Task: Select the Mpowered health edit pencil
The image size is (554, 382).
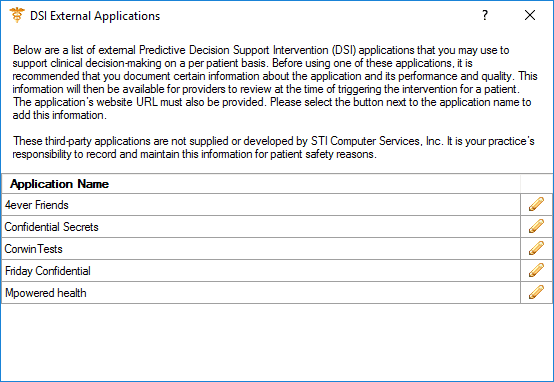Action: [x=536, y=293]
